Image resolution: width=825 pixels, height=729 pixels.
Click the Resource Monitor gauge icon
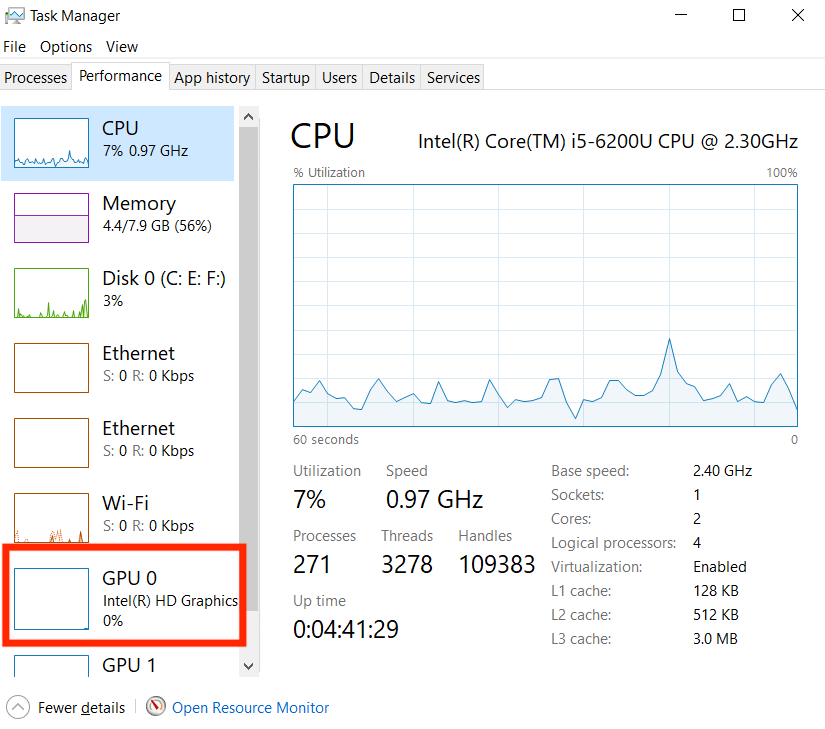(x=156, y=706)
